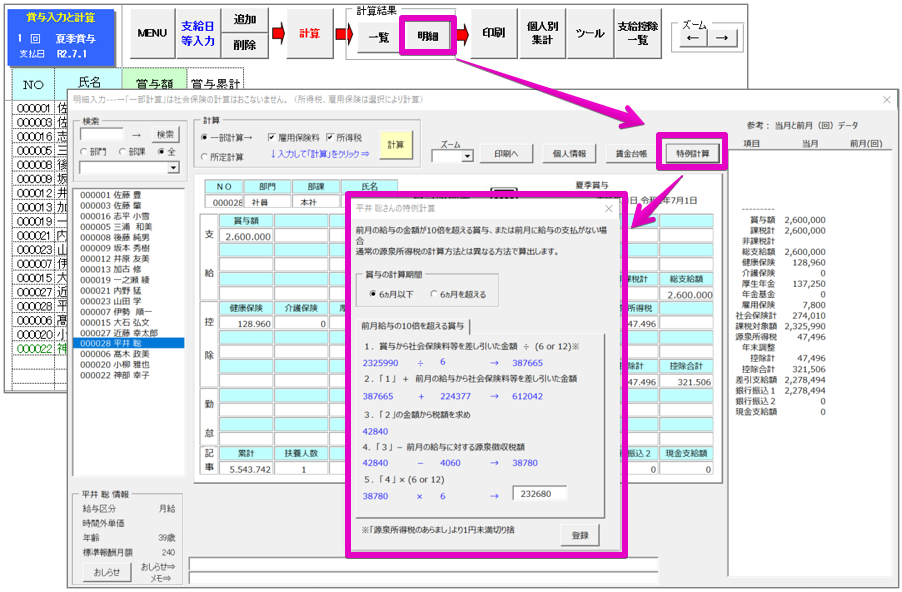
Task: Open 個人情報 in the detail dialog
Action: click(569, 154)
